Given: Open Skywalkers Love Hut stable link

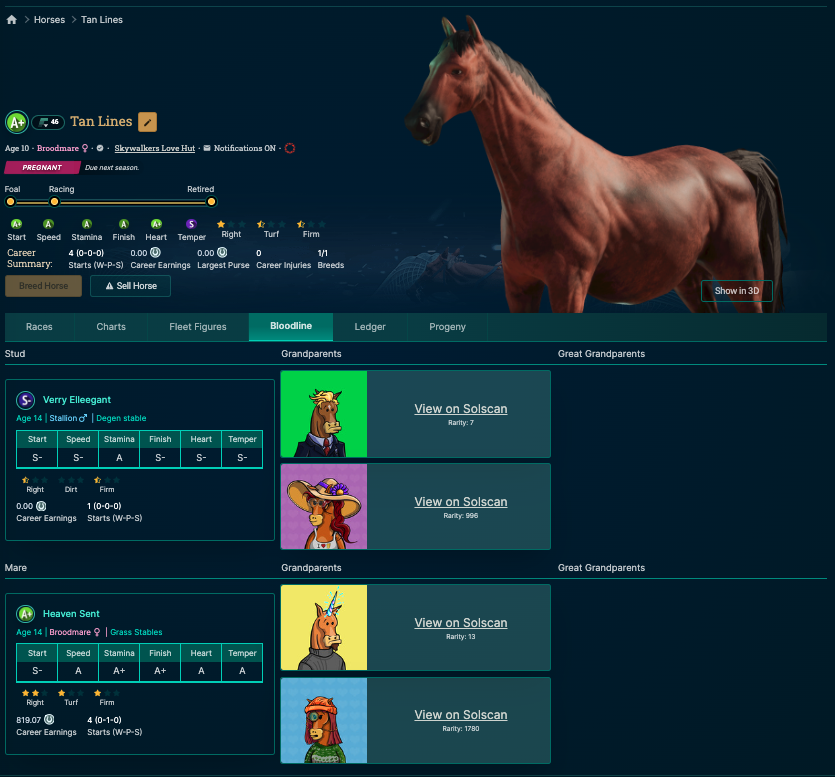Looking at the screenshot, I should coord(154,148).
